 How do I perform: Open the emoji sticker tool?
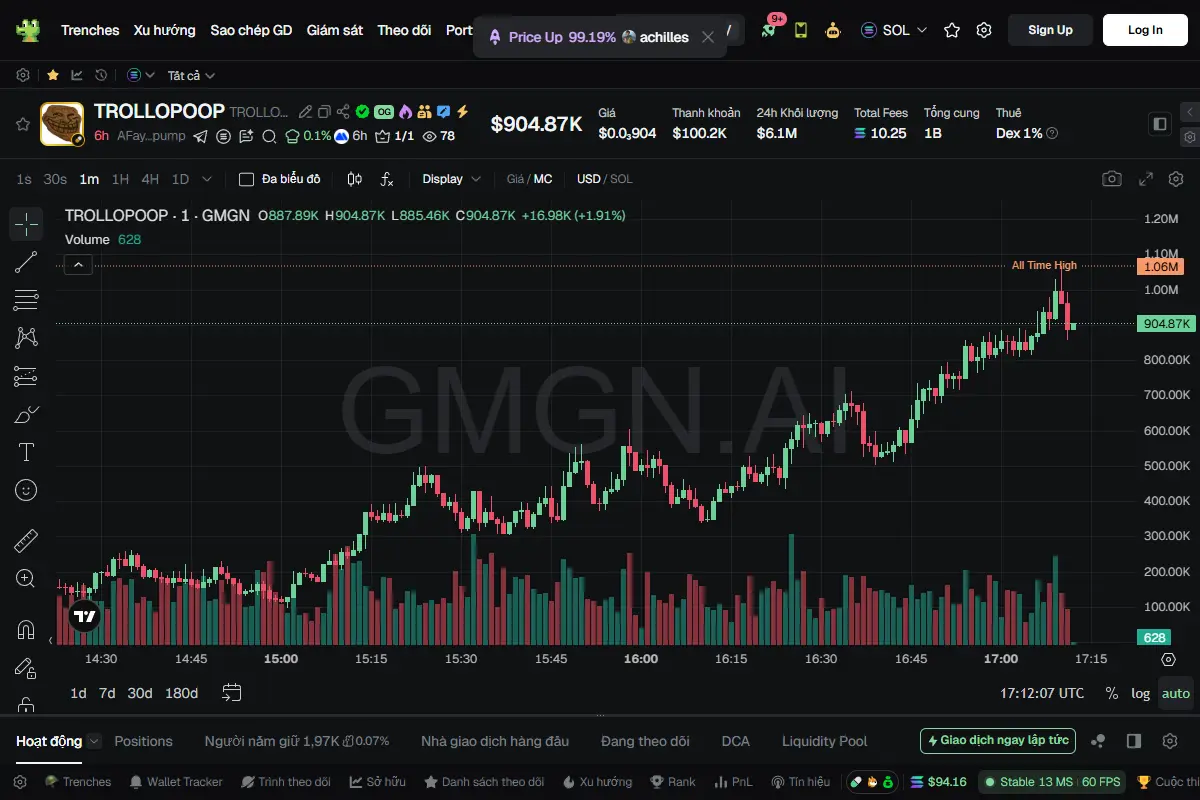click(x=26, y=490)
